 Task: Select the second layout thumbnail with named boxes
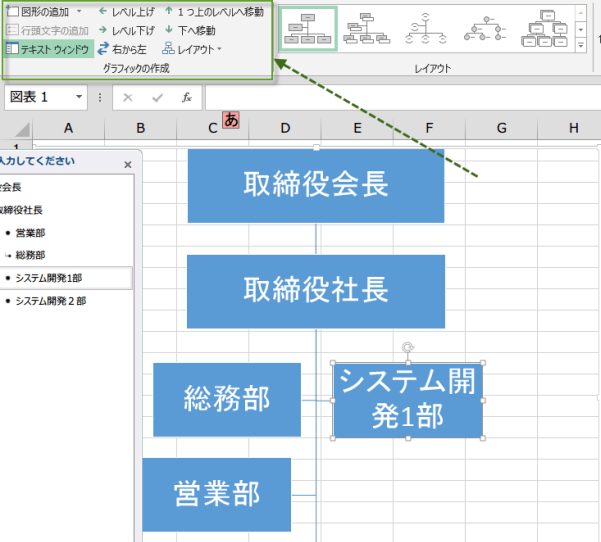pos(367,29)
